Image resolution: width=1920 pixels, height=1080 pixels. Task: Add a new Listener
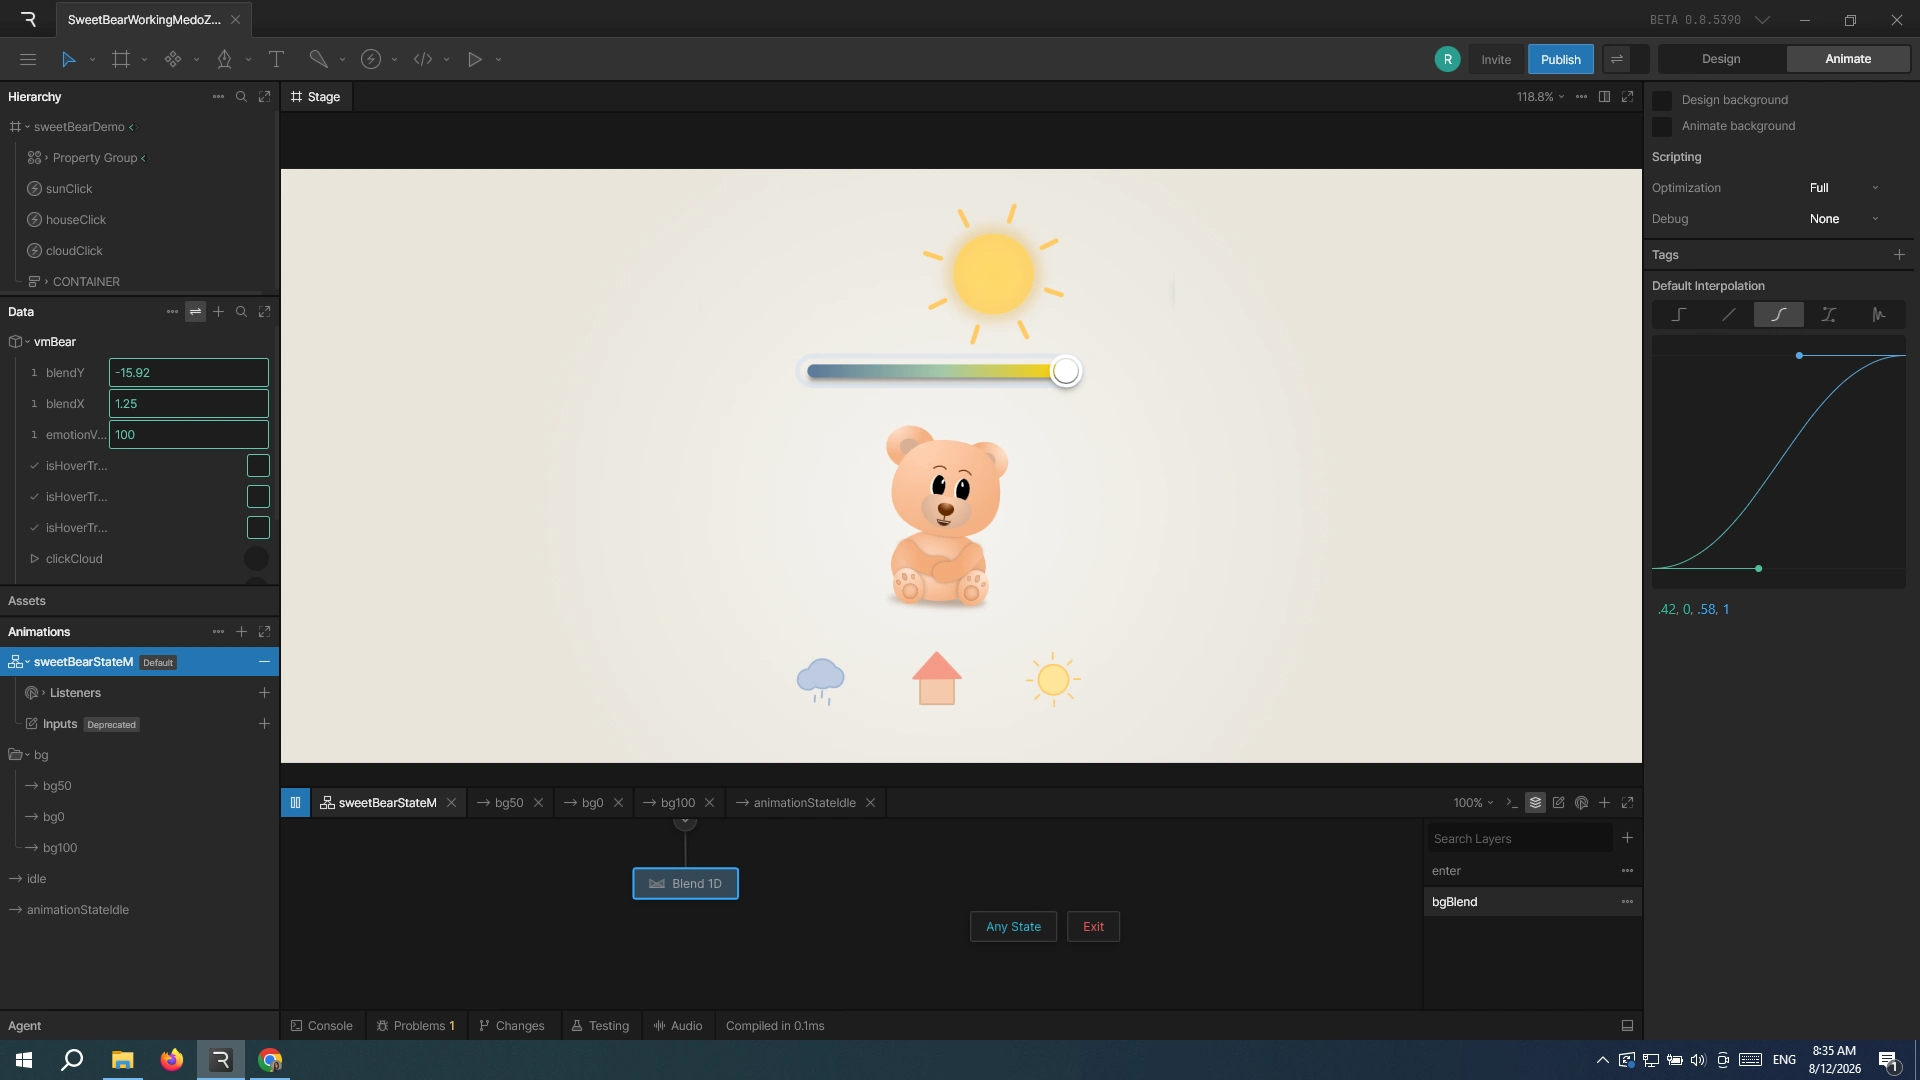(264, 693)
